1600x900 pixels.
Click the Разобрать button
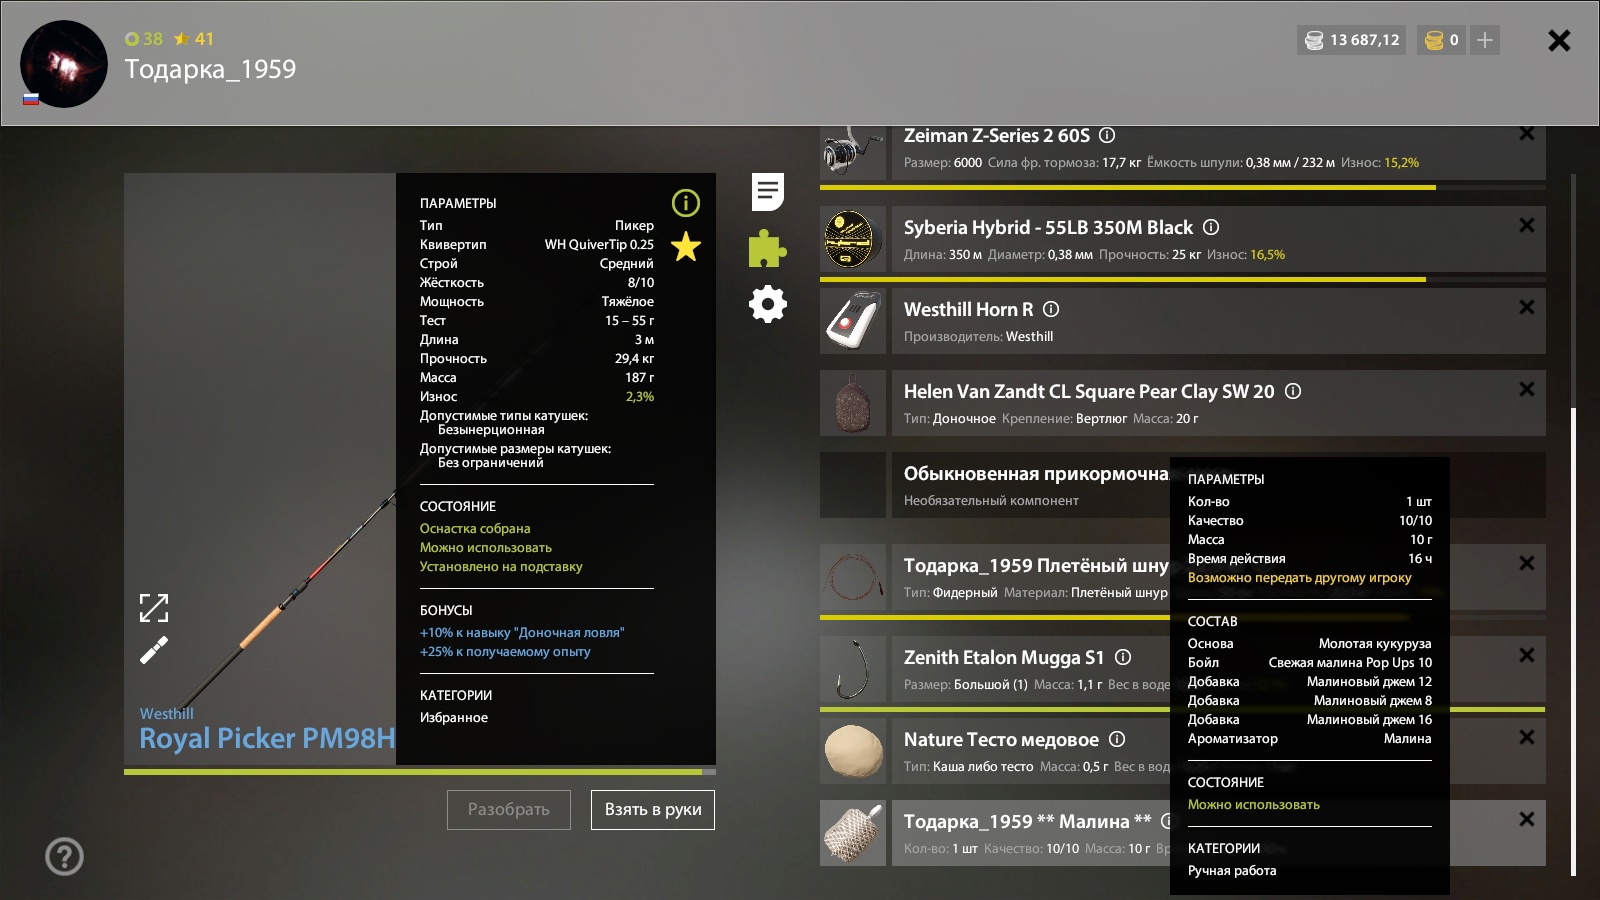pos(508,809)
